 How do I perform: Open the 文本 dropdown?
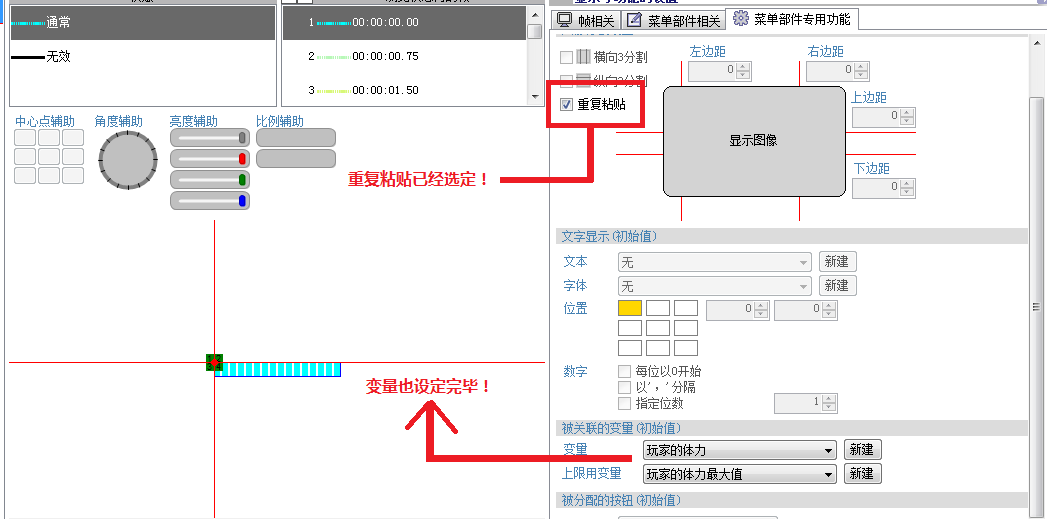tap(714, 263)
